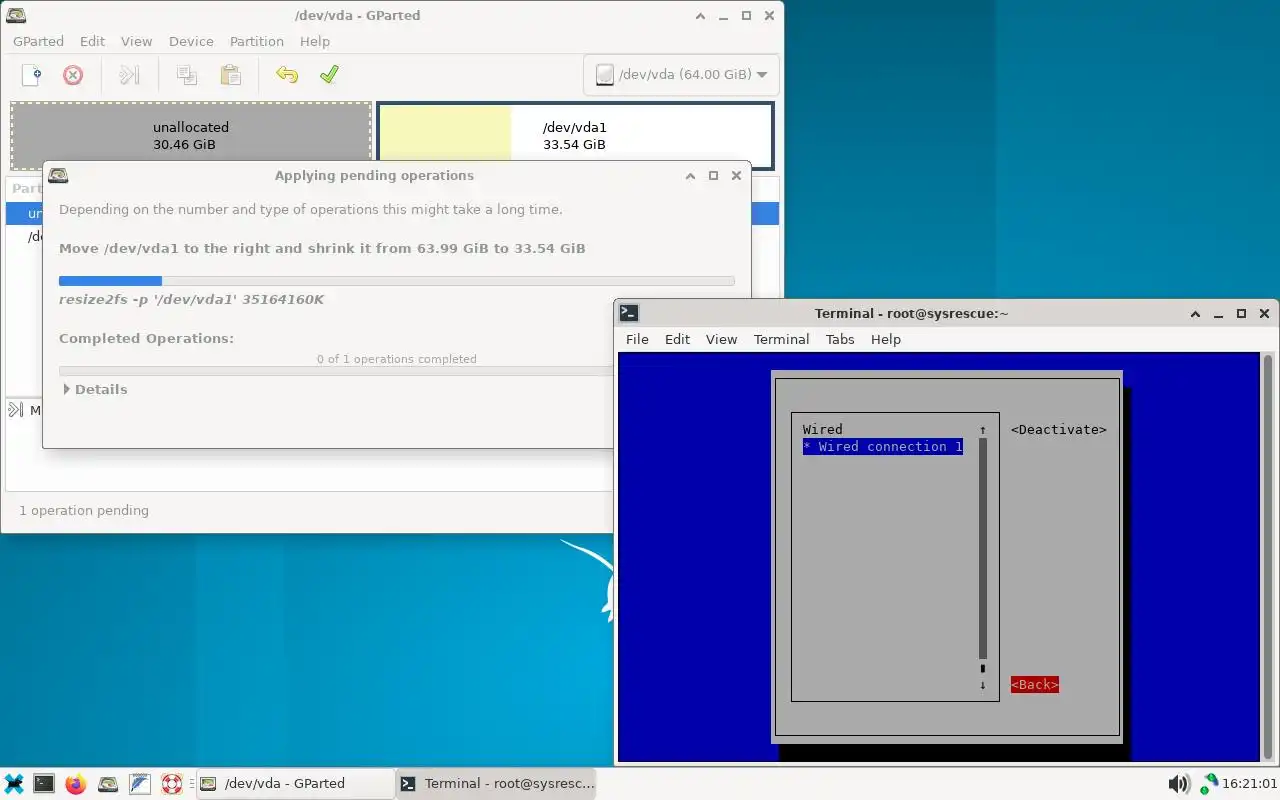Click the disk icon in Applying pending operations title
1280x800 pixels.
tap(58, 175)
